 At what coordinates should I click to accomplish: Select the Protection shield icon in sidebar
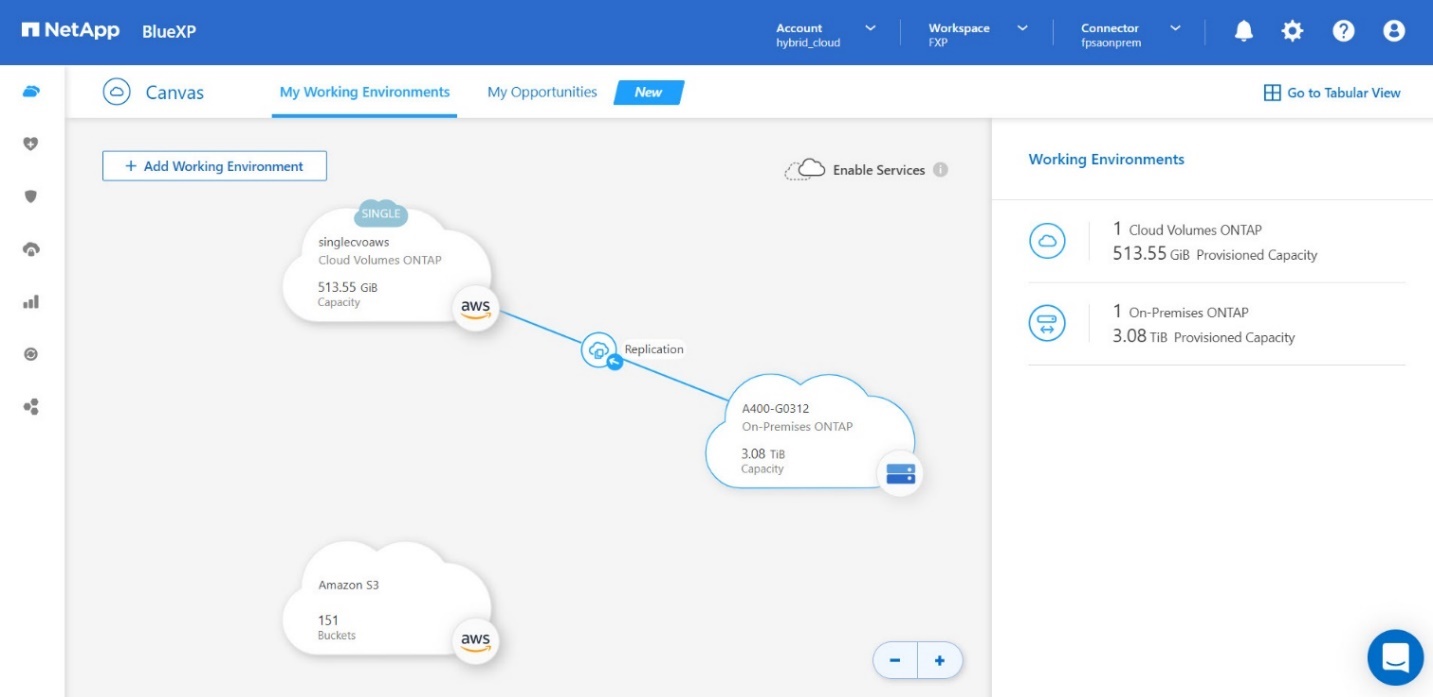click(31, 196)
